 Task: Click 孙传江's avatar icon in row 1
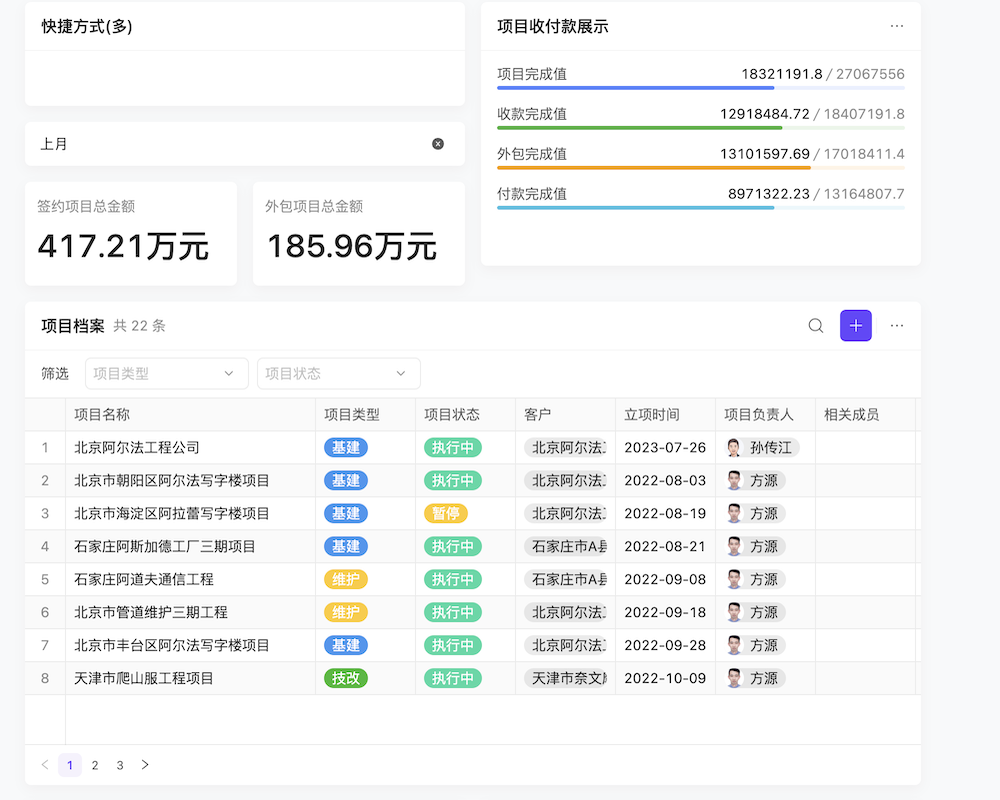tap(733, 447)
